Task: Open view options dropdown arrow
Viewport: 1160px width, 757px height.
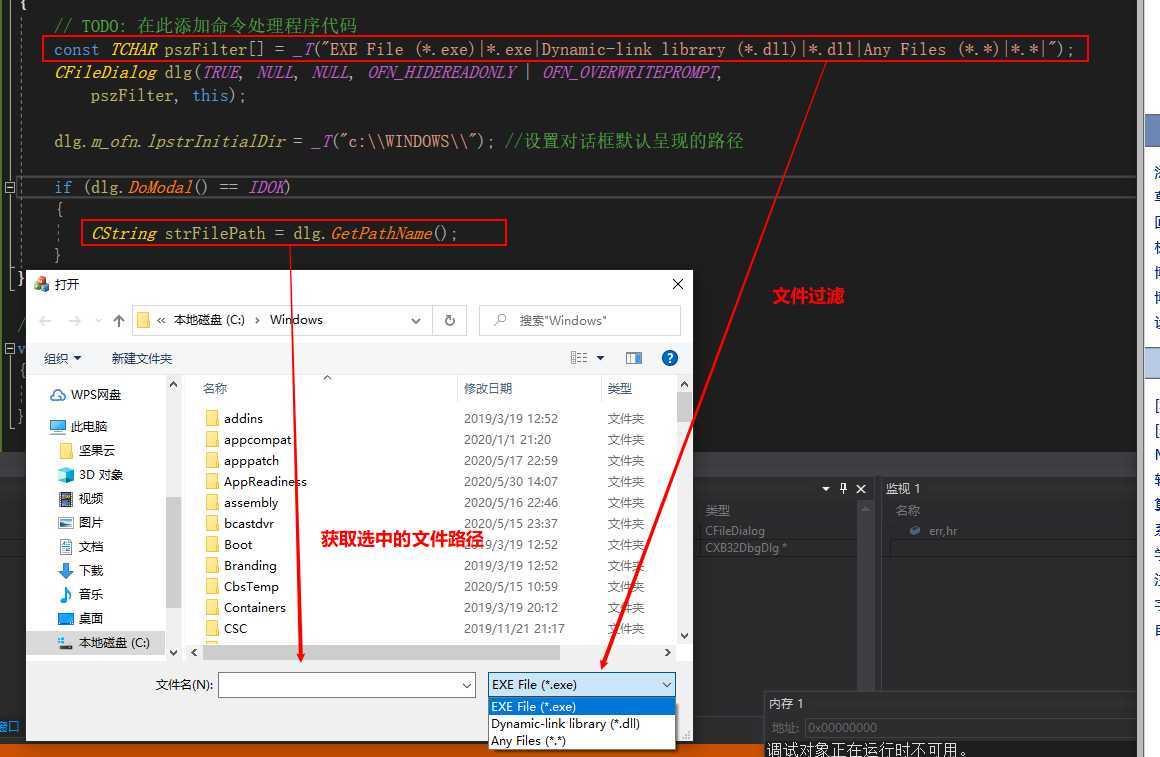Action: click(x=601, y=357)
